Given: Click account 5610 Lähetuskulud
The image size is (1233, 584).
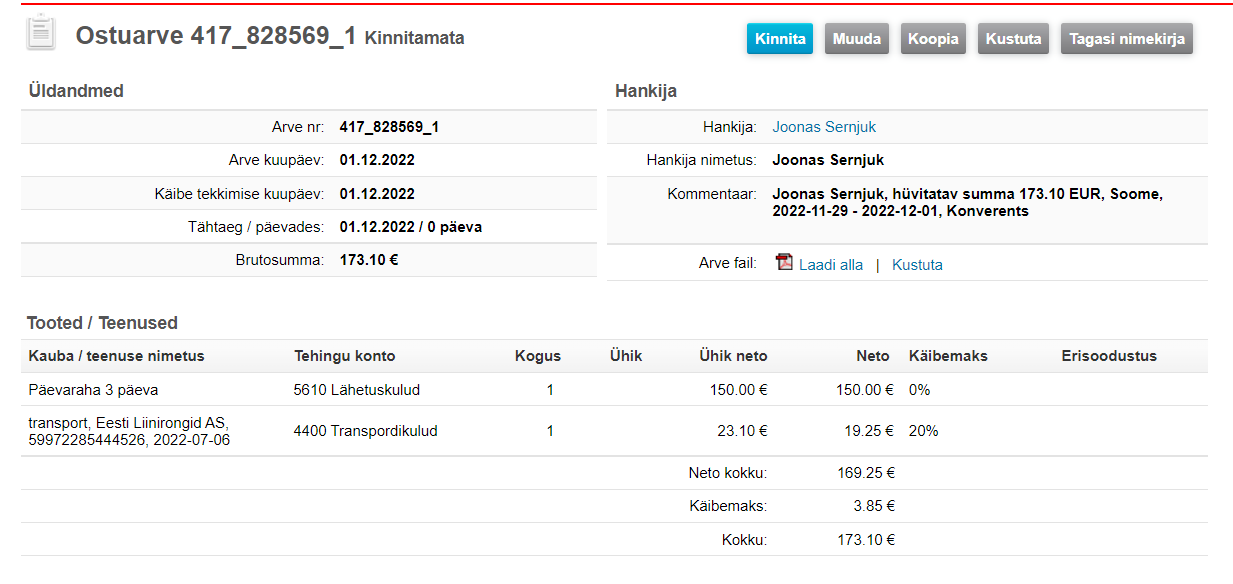Looking at the screenshot, I should pyautogui.click(x=357, y=390).
